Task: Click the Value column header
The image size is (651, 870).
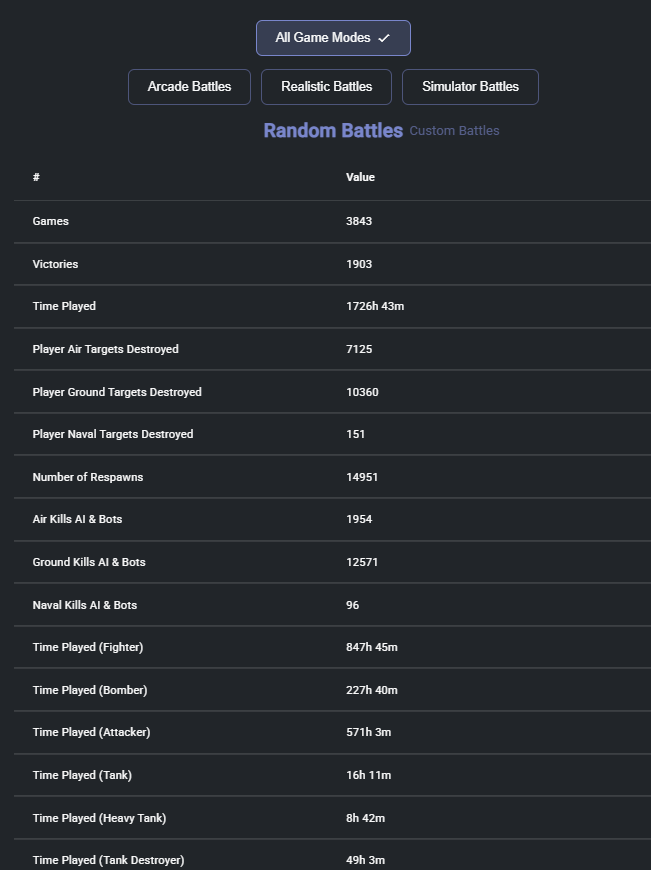Action: coord(360,177)
